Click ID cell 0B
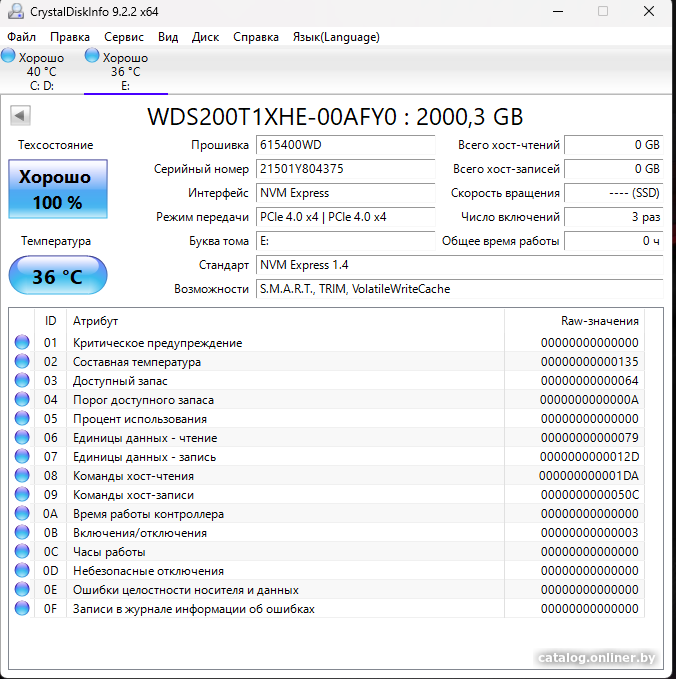 tap(50, 533)
